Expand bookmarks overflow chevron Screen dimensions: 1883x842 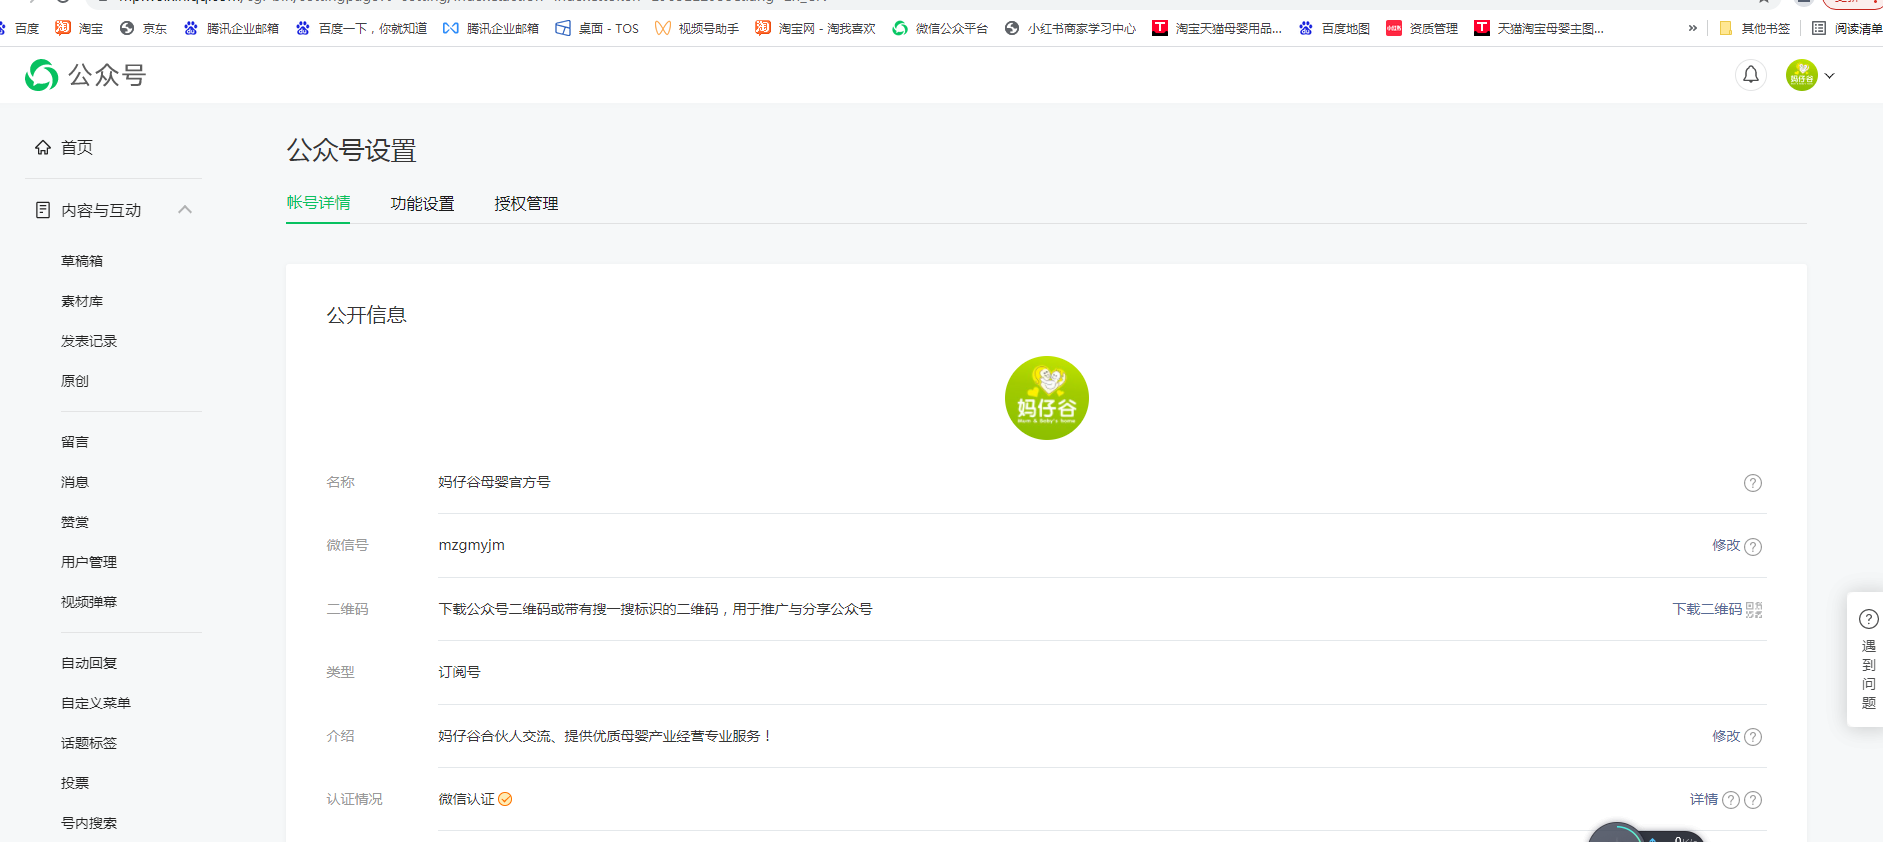[1692, 28]
